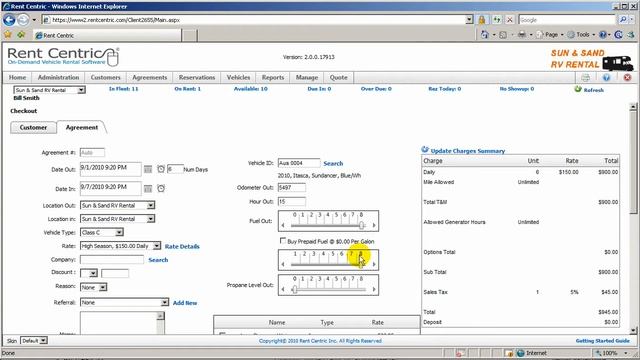Image resolution: width=640 pixels, height=360 pixels.
Task: Click the Rent Centric logo
Action: (x=63, y=57)
